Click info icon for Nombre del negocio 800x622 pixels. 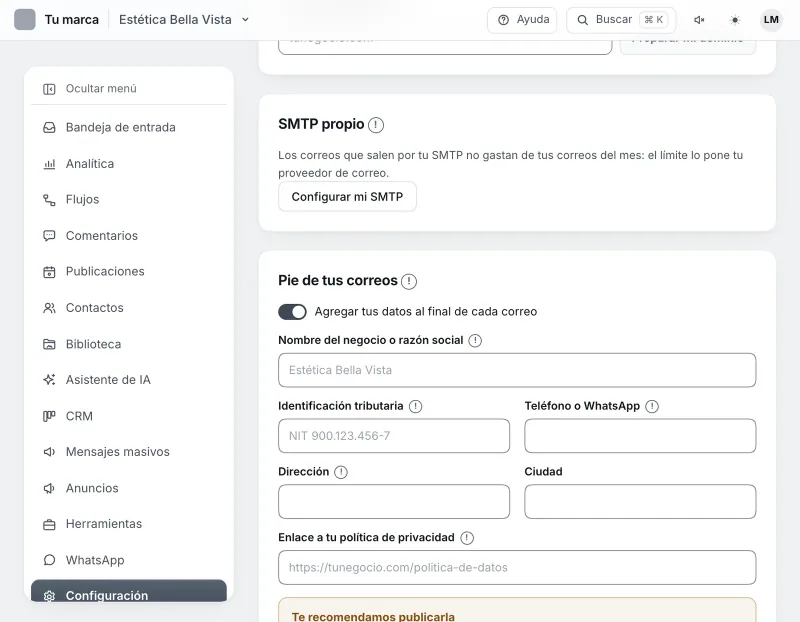tap(475, 341)
